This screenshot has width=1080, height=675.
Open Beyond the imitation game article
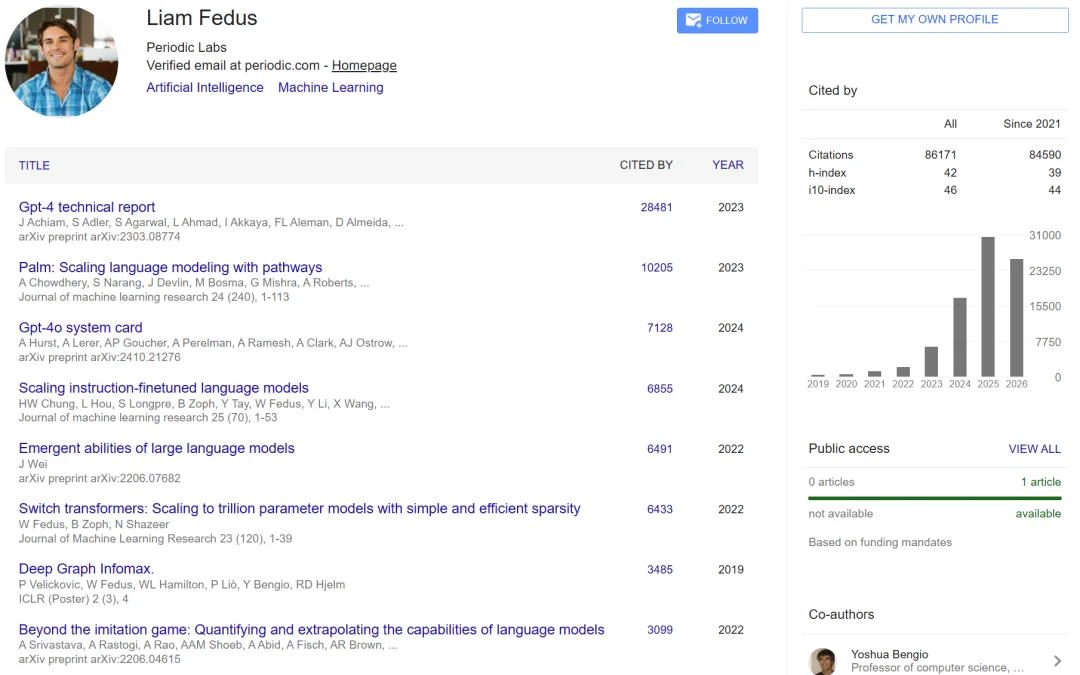click(311, 630)
